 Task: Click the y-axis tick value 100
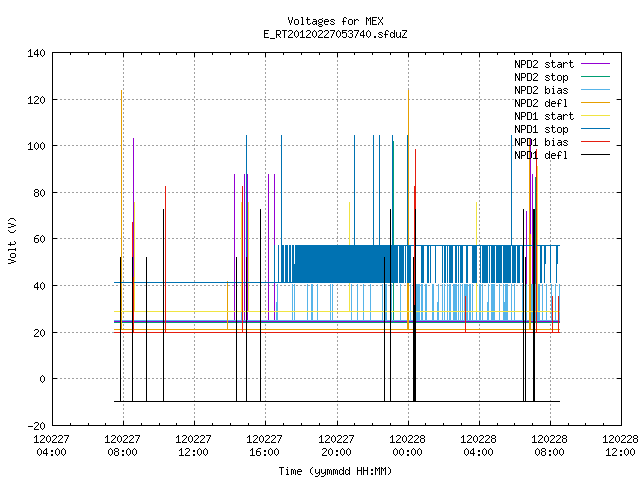click(36, 146)
